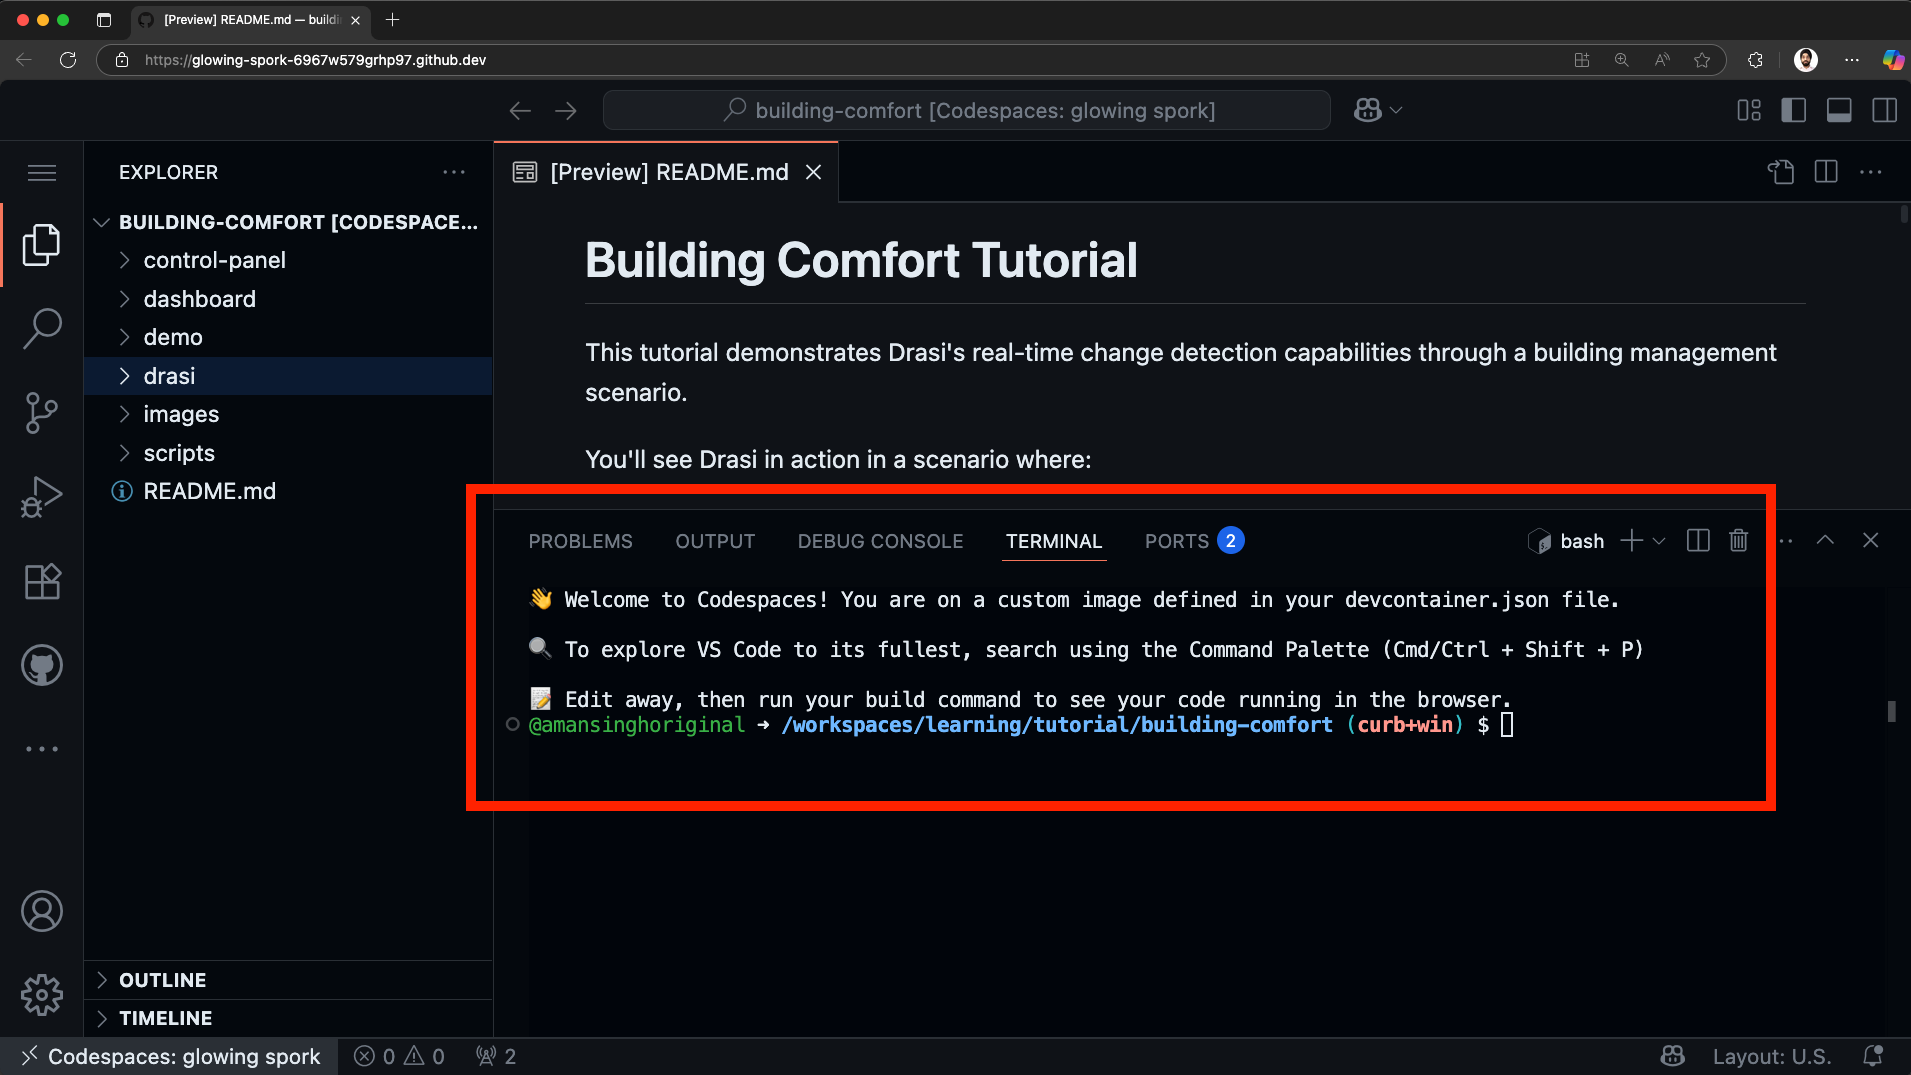Screen dimensions: 1911x1075
Task: Toggle the primary sidebar visibility
Action: point(1794,110)
